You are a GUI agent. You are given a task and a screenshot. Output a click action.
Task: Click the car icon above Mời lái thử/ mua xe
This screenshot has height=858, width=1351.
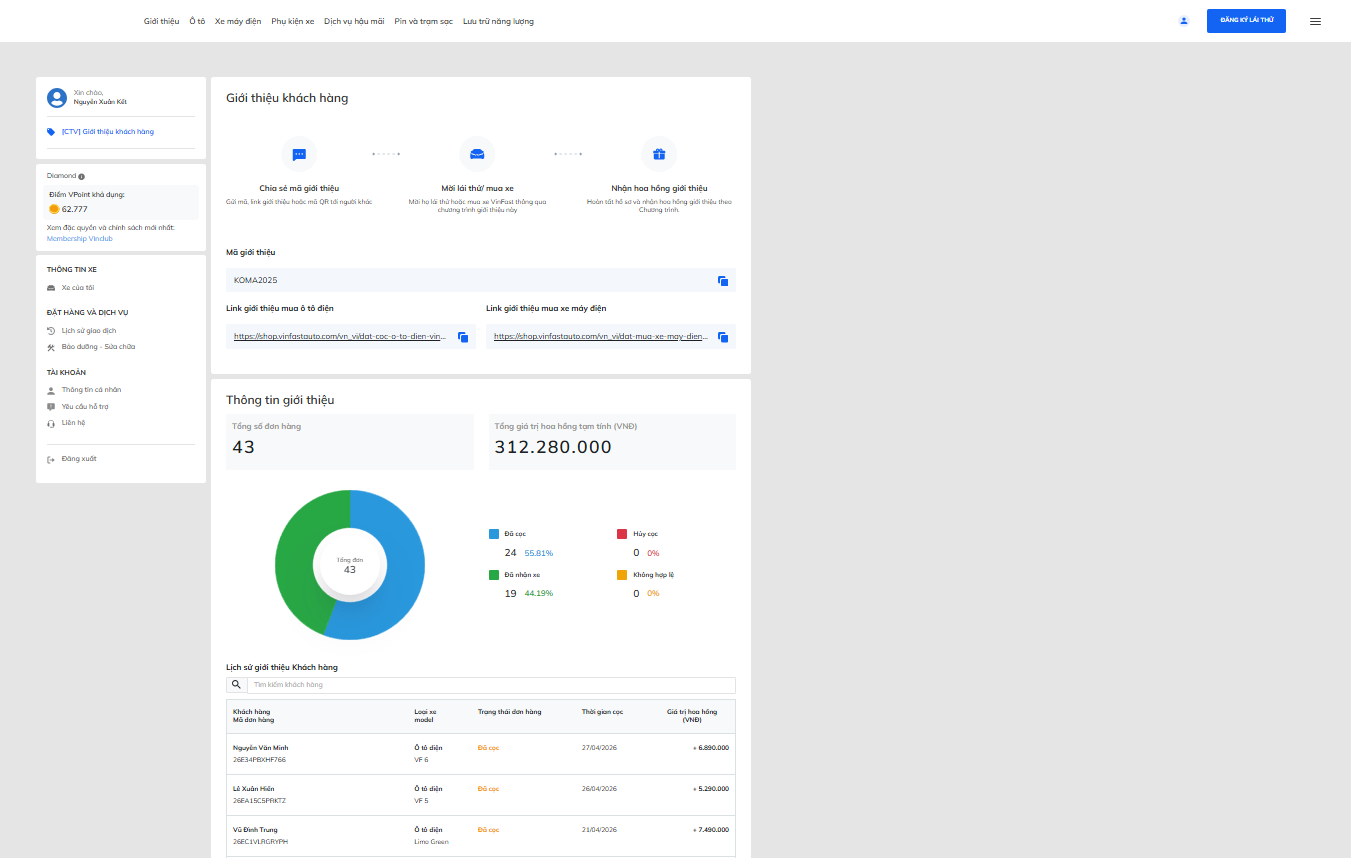tap(477, 154)
